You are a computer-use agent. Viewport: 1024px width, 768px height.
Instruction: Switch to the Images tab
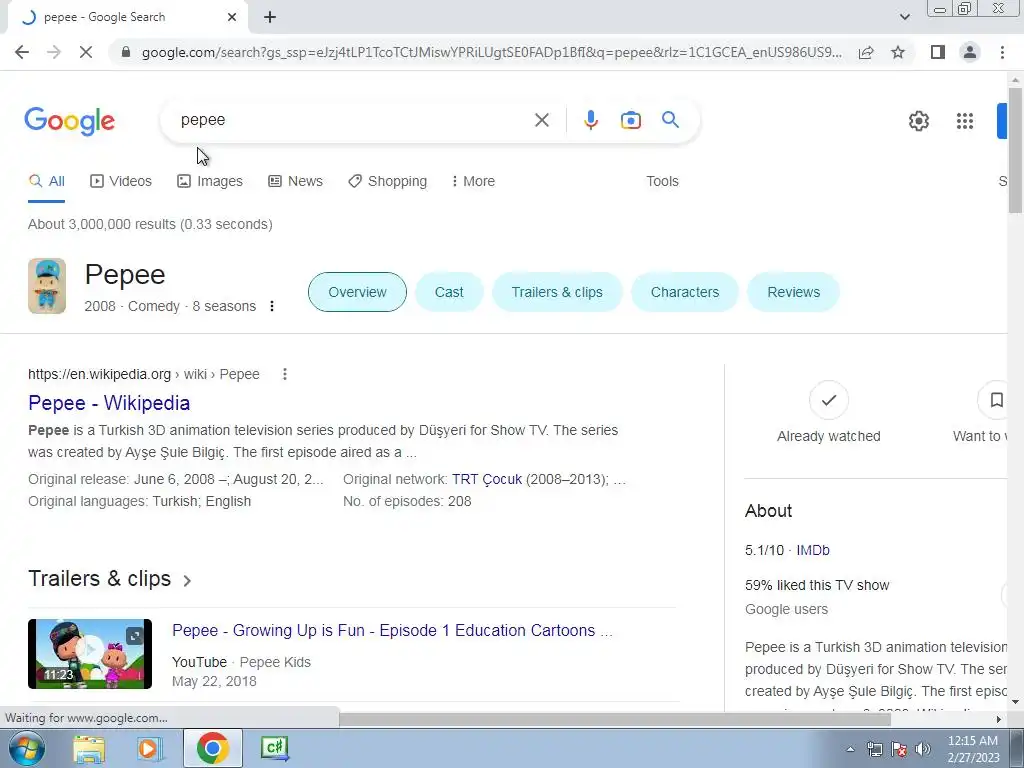[x=210, y=182]
